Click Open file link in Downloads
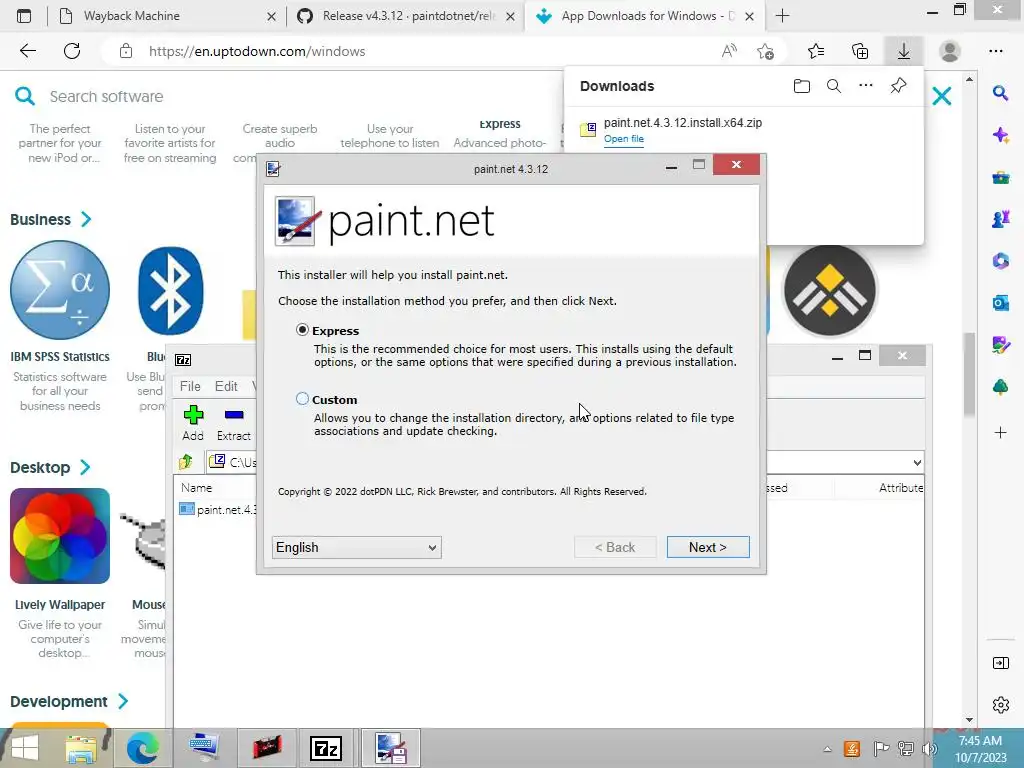Viewport: 1024px width, 768px height. coord(624,139)
